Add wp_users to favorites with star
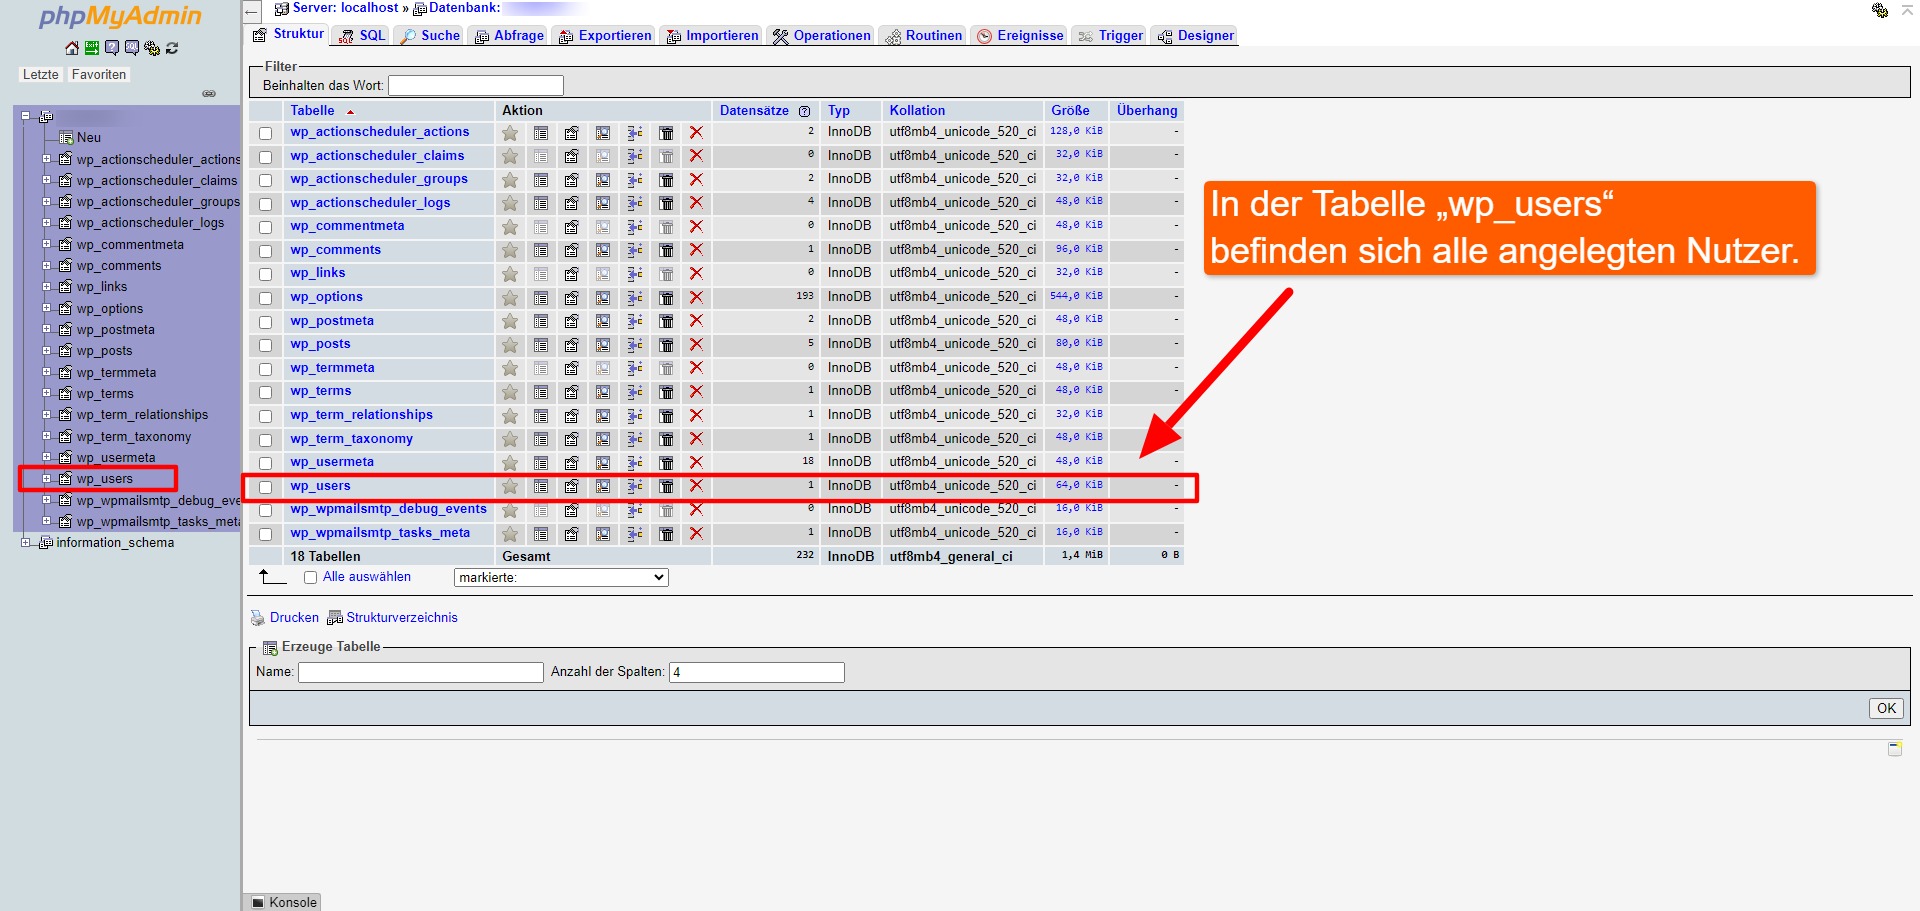The height and width of the screenshot is (911, 1920). click(510, 486)
